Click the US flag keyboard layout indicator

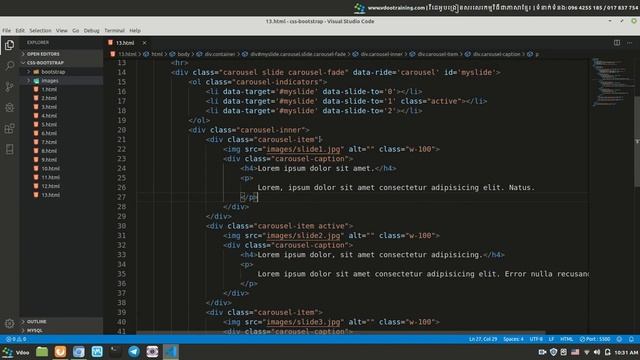[x=575, y=352]
